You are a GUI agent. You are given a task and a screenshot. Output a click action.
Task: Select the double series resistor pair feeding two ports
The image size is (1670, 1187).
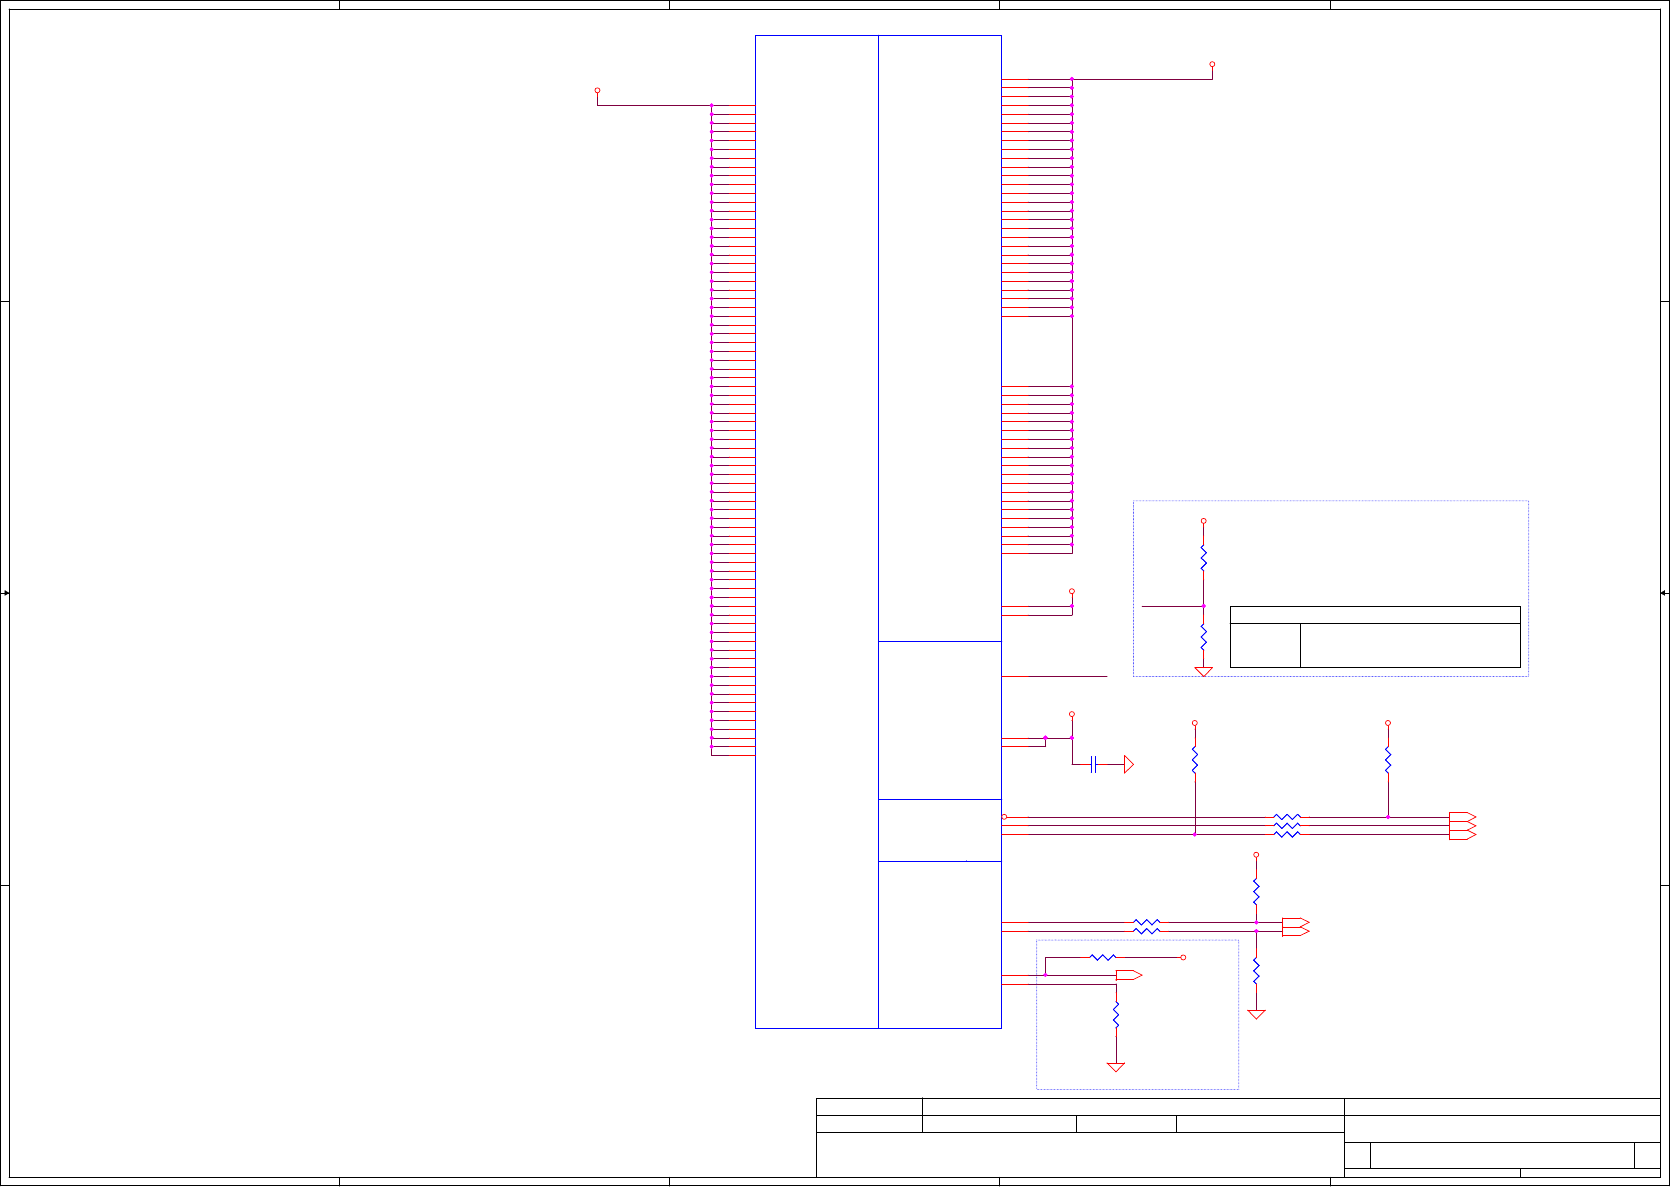click(1147, 927)
